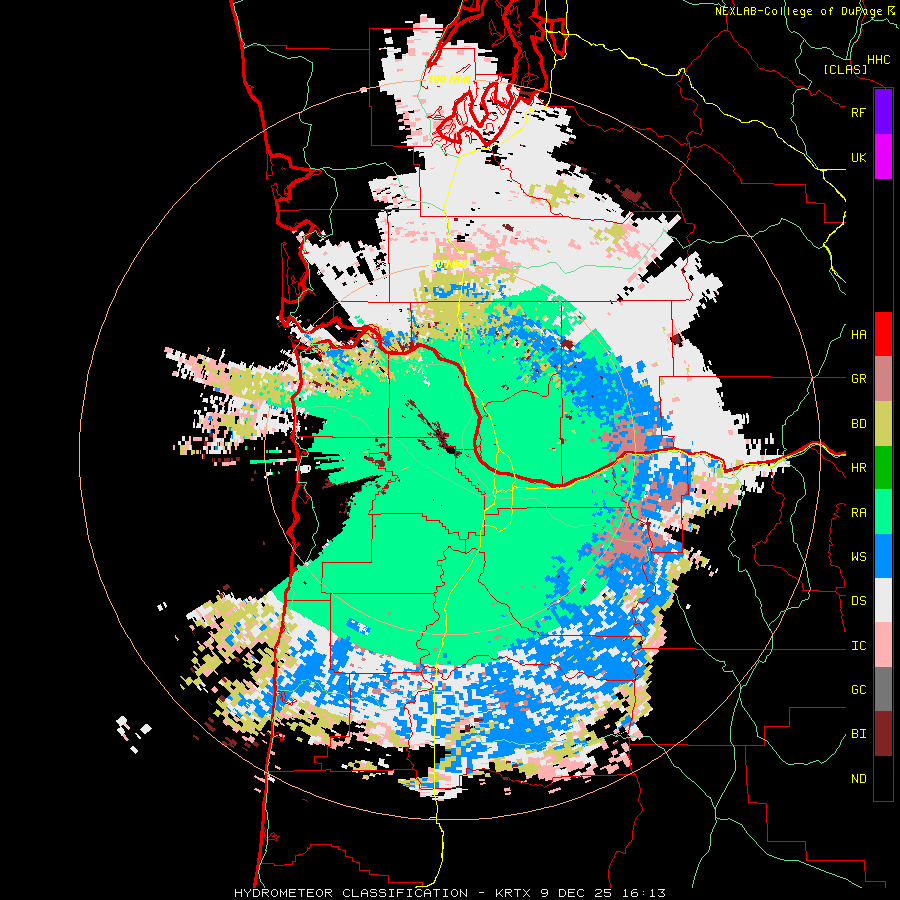Screen dimensions: 900x900
Task: Click the HHC product label
Action: tap(879, 60)
